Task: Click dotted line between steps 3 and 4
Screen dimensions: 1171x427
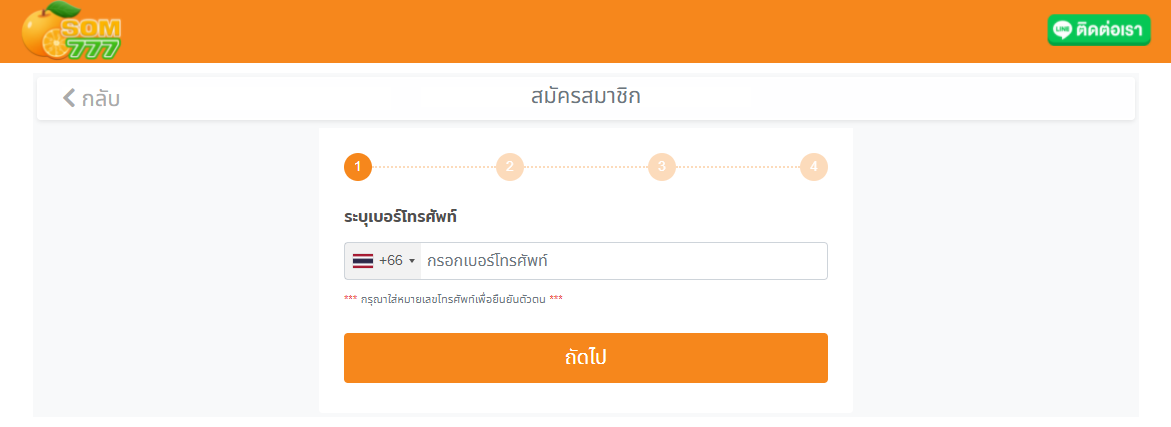Action: coord(738,167)
